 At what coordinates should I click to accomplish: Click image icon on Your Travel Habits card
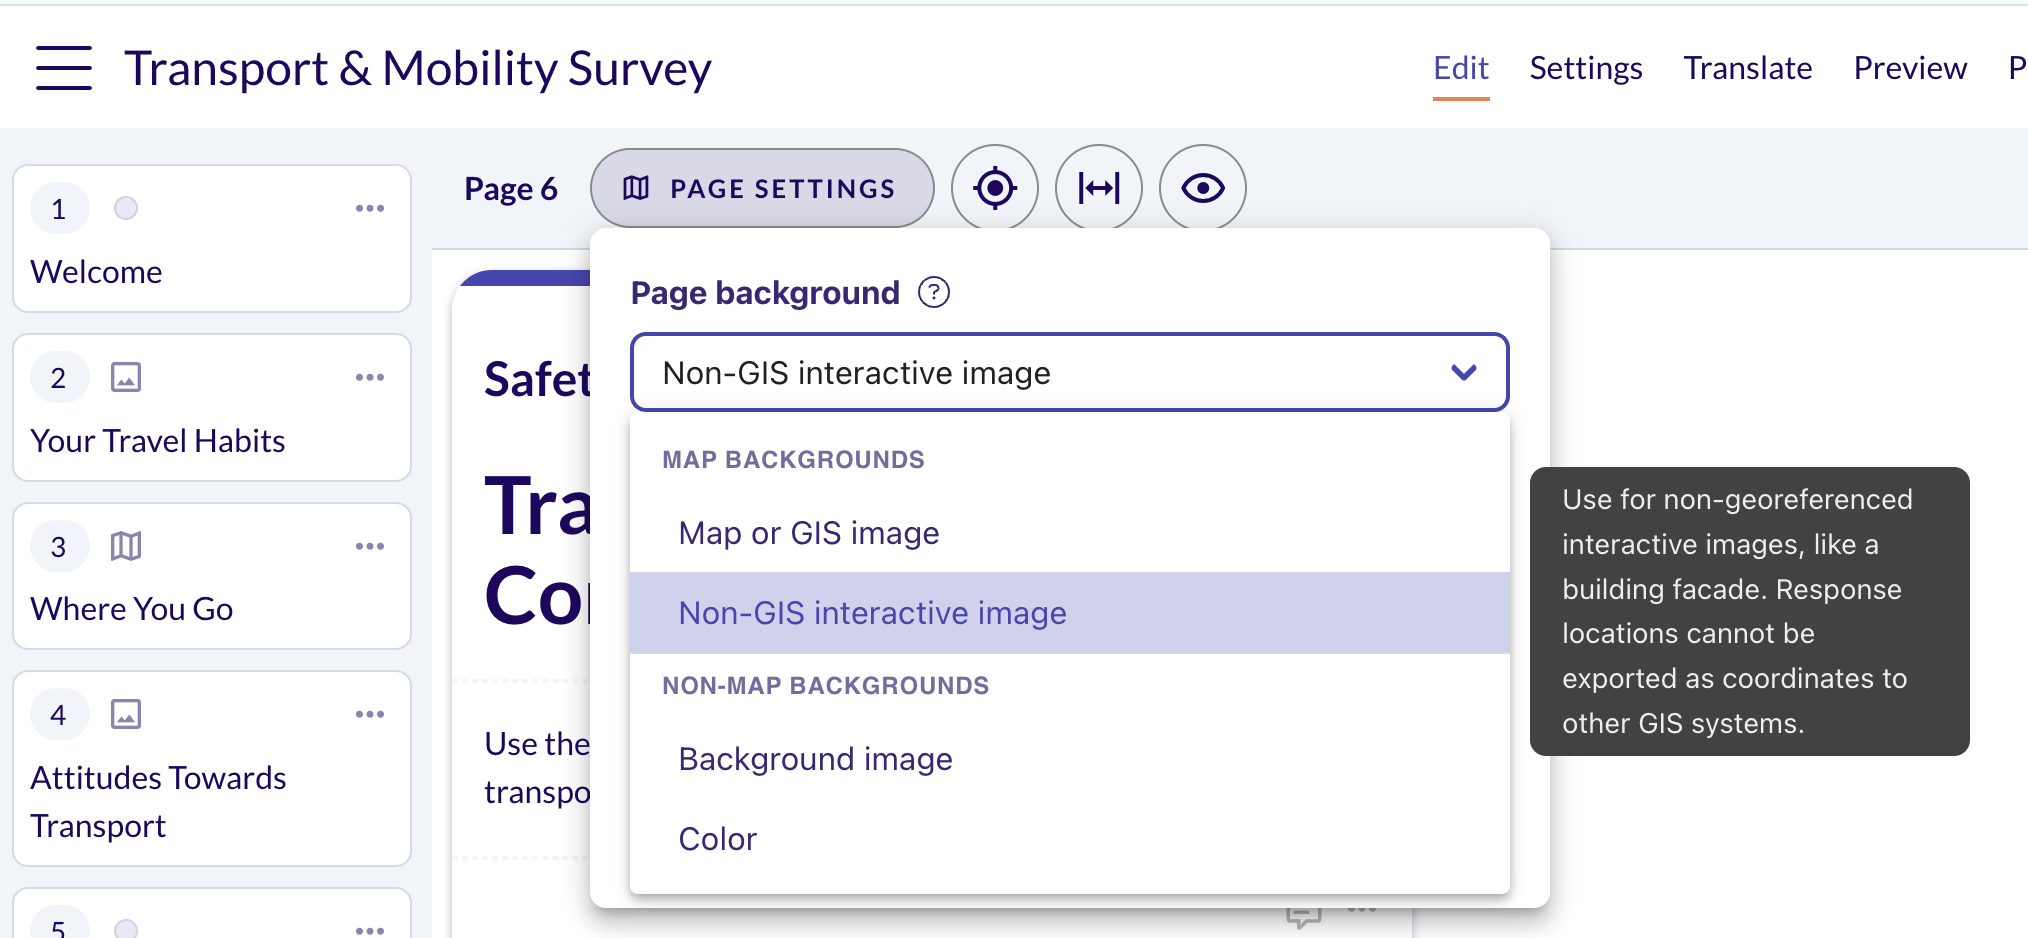(126, 377)
